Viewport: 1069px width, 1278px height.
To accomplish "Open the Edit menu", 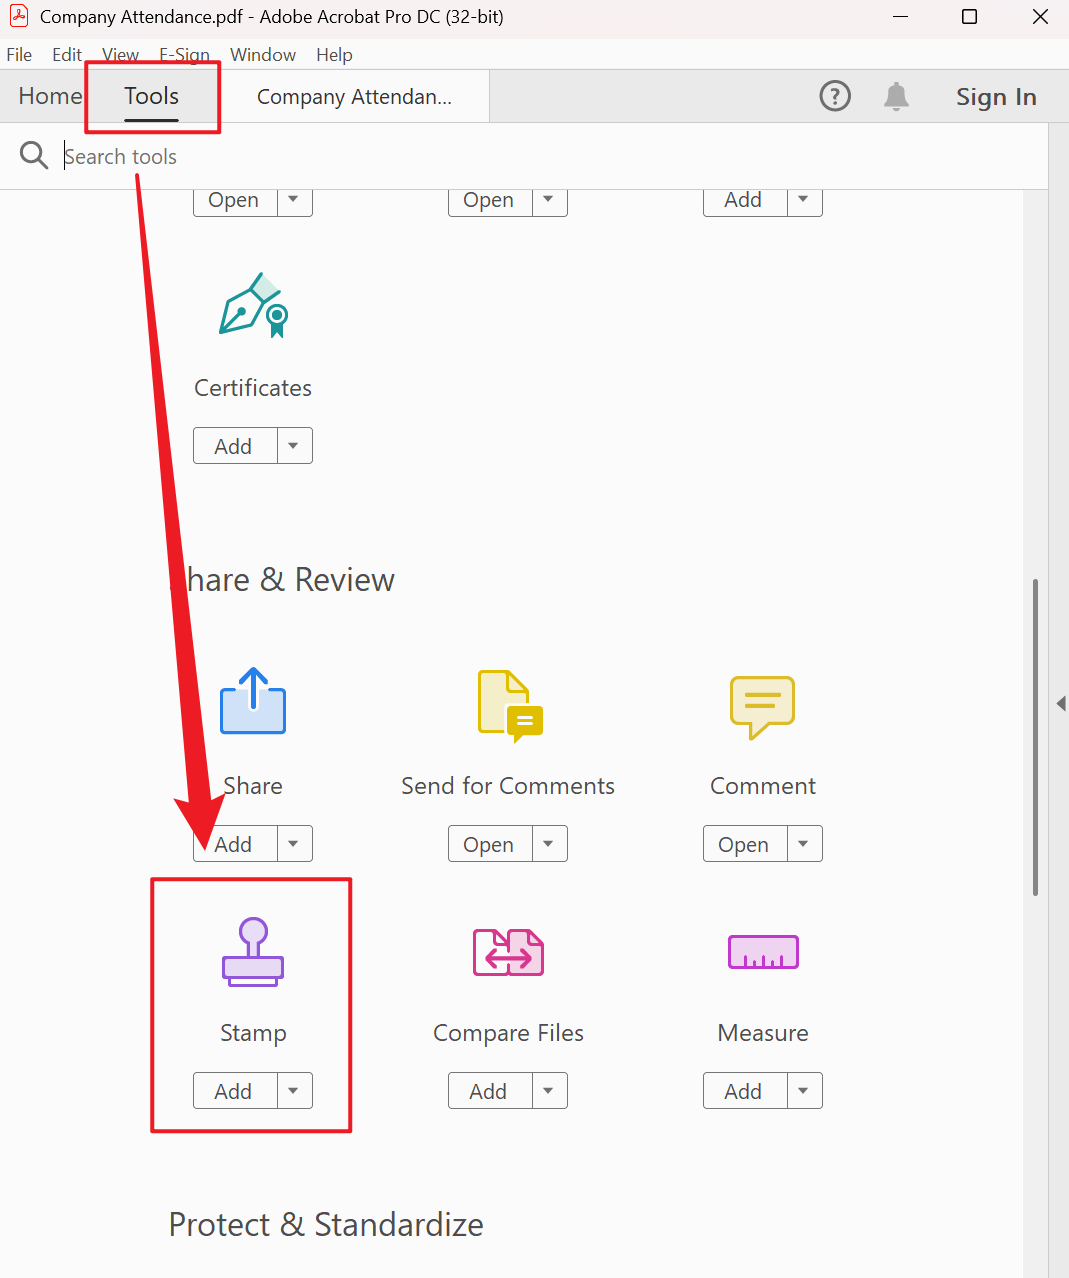I will click(x=67, y=55).
